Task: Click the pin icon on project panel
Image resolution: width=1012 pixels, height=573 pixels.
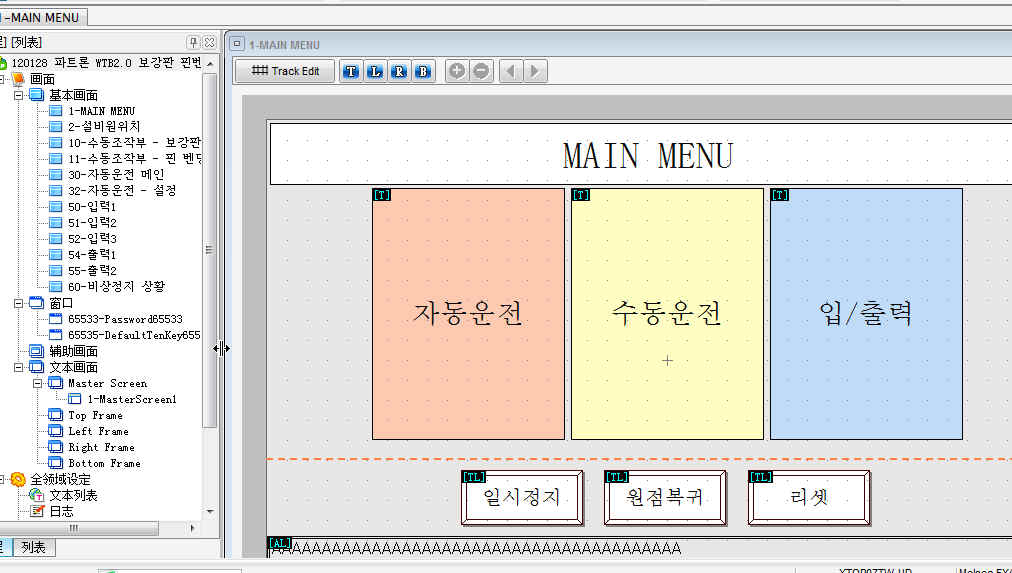Action: (x=193, y=42)
